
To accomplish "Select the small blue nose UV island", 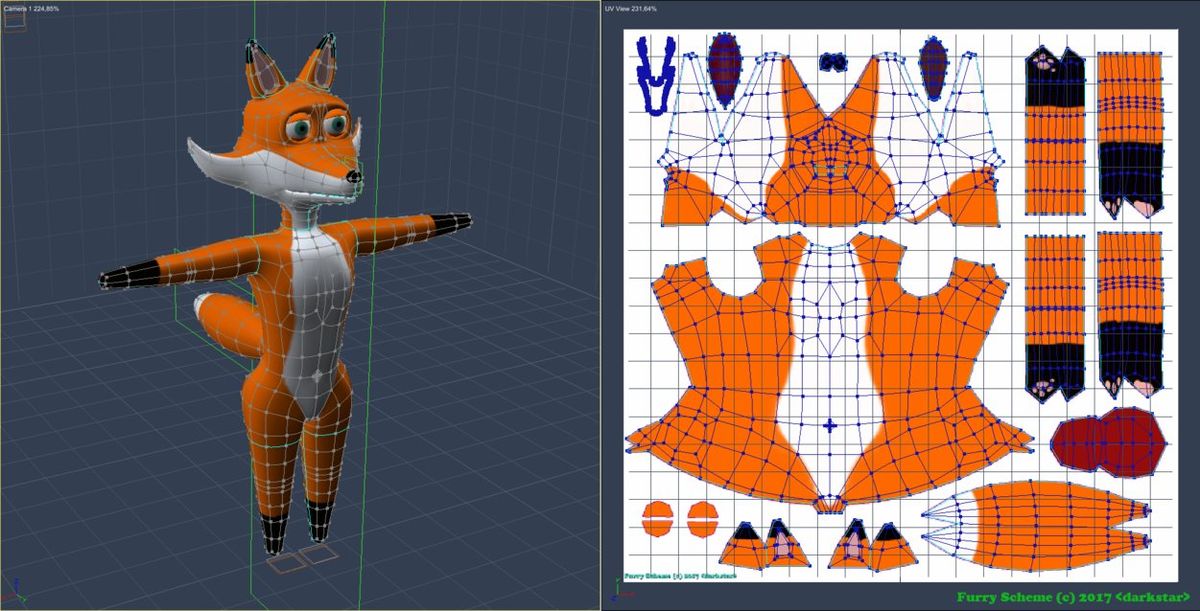I will click(x=832, y=62).
